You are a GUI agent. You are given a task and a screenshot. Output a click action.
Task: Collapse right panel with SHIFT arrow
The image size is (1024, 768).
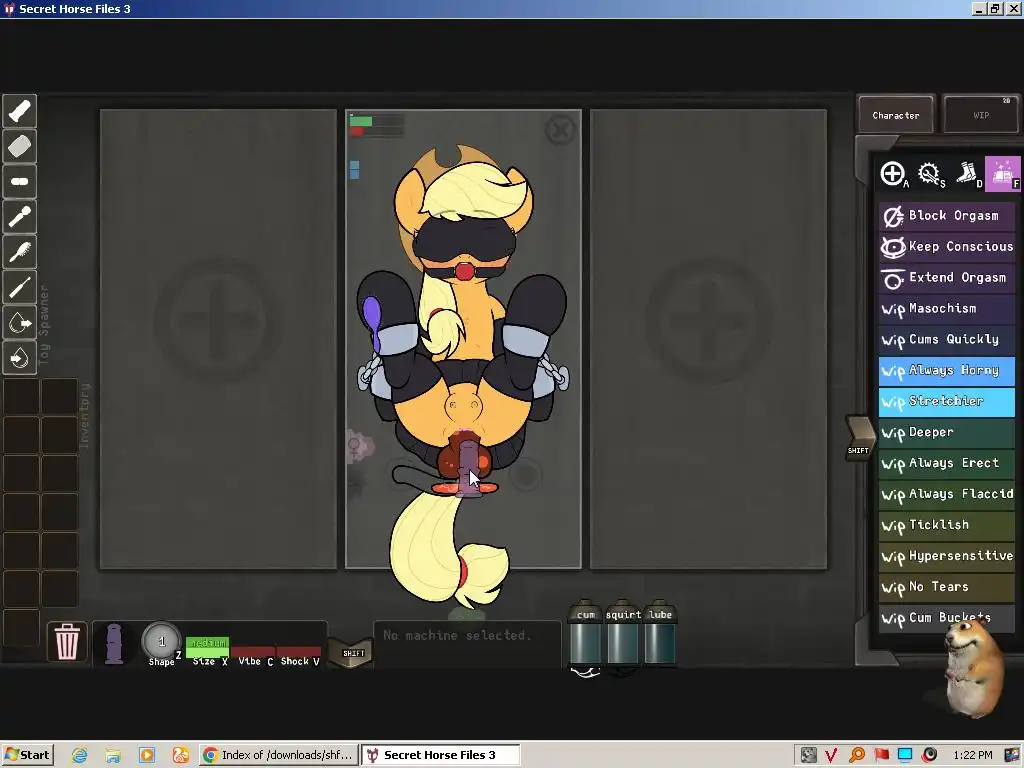click(859, 438)
